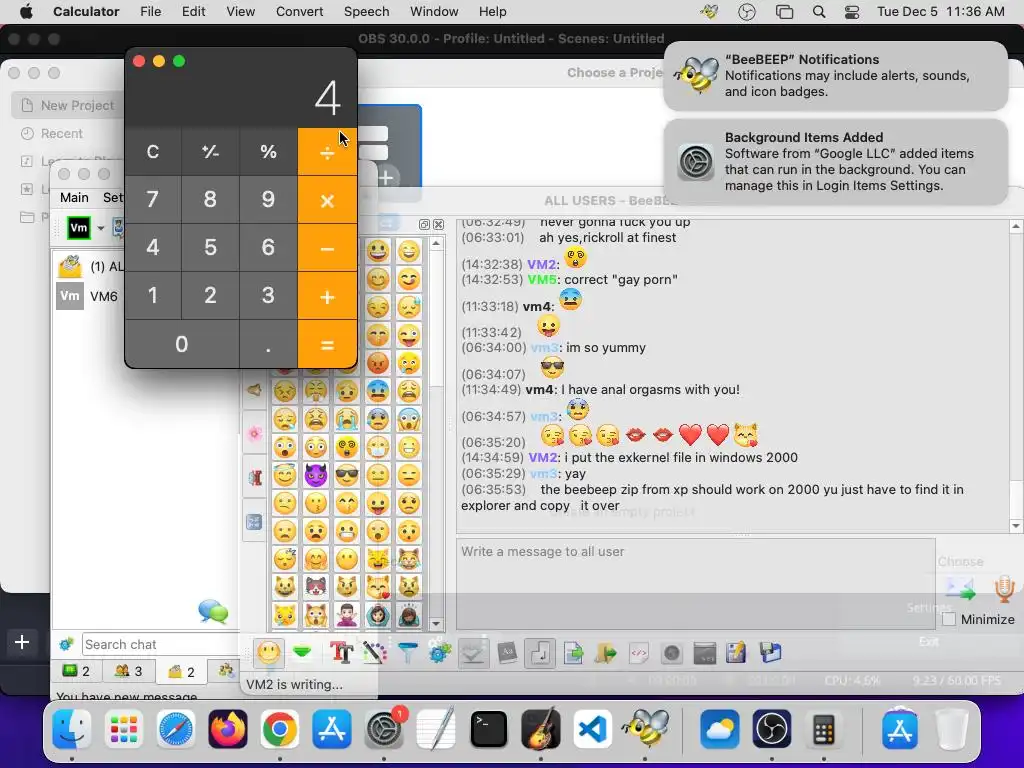Click the Write a message text box
This screenshot has width=1024, height=768.
(x=696, y=584)
